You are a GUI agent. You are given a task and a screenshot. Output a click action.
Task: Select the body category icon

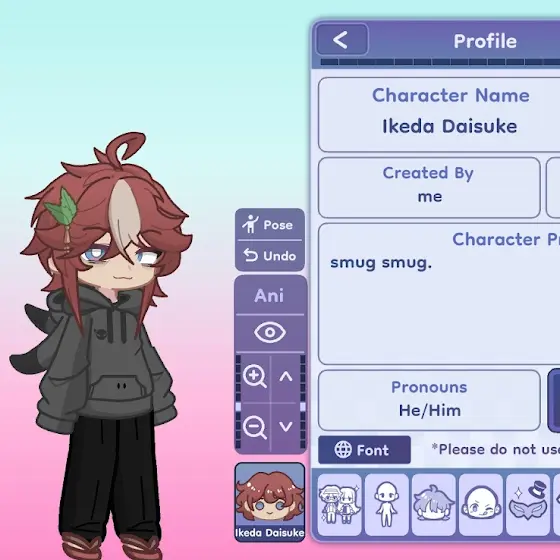click(386, 505)
